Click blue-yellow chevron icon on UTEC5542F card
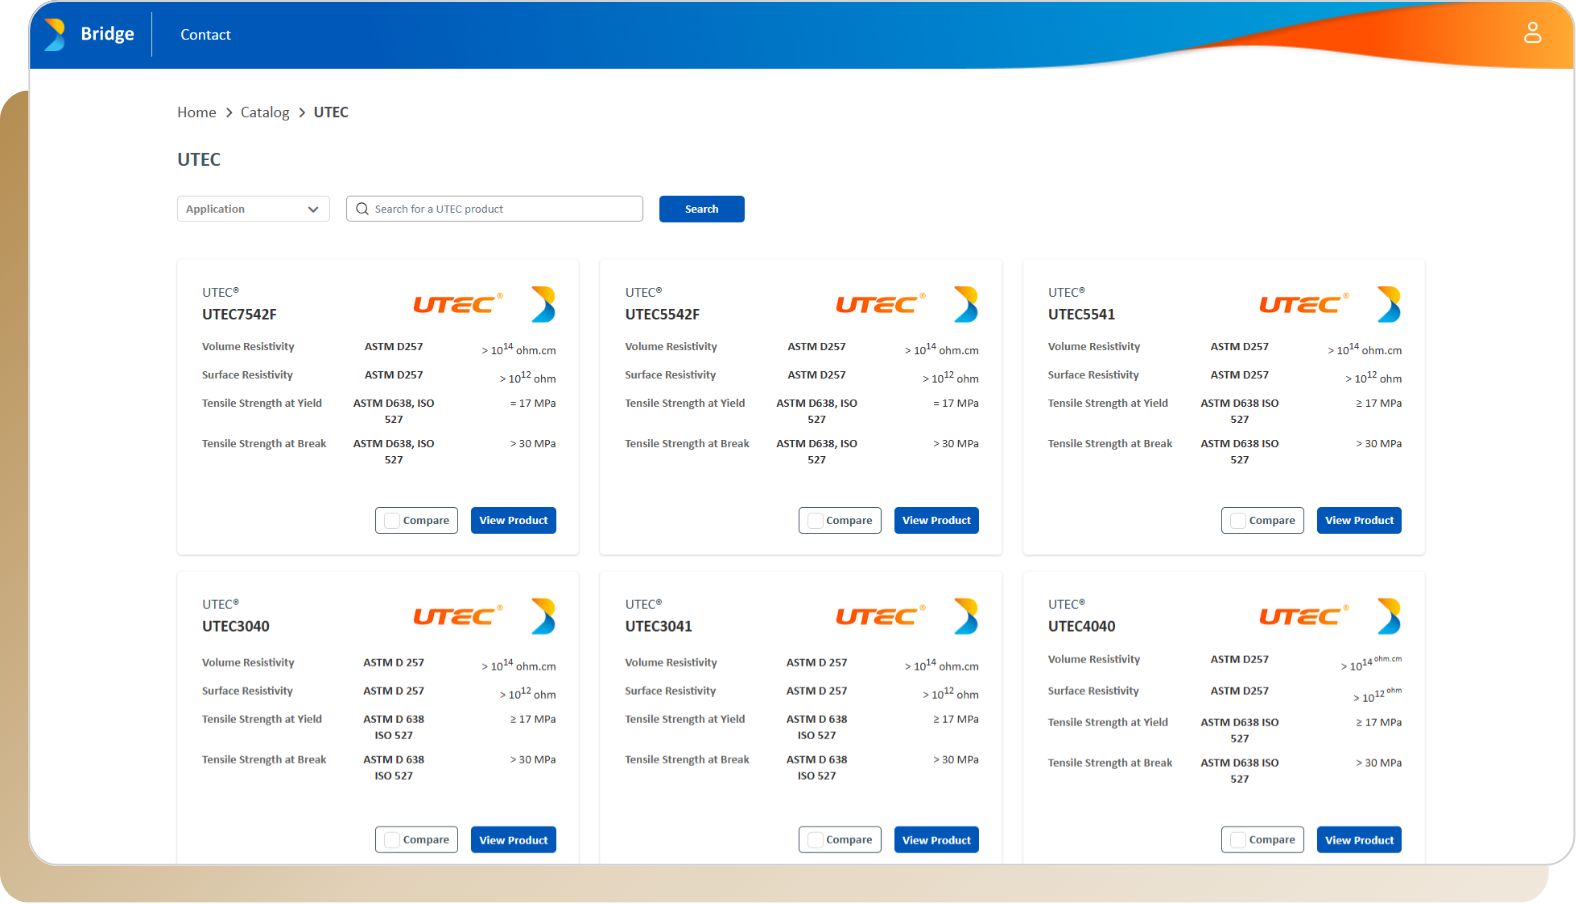Screen dimensions: 1576x904 (x=966, y=304)
